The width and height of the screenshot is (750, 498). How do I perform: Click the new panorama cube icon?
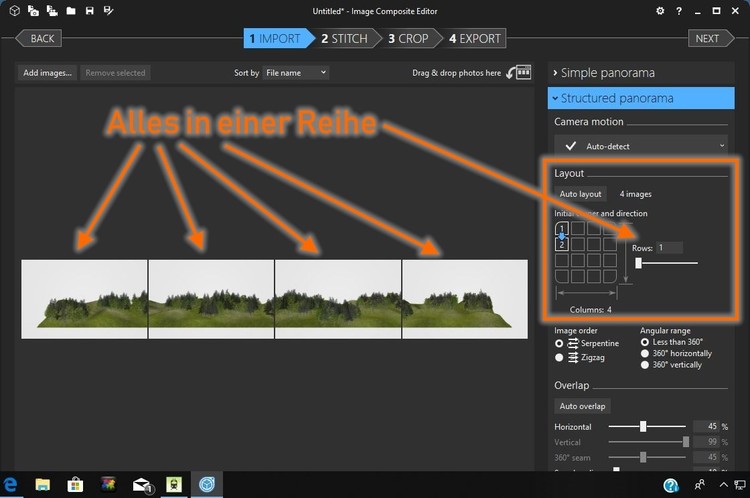point(15,11)
